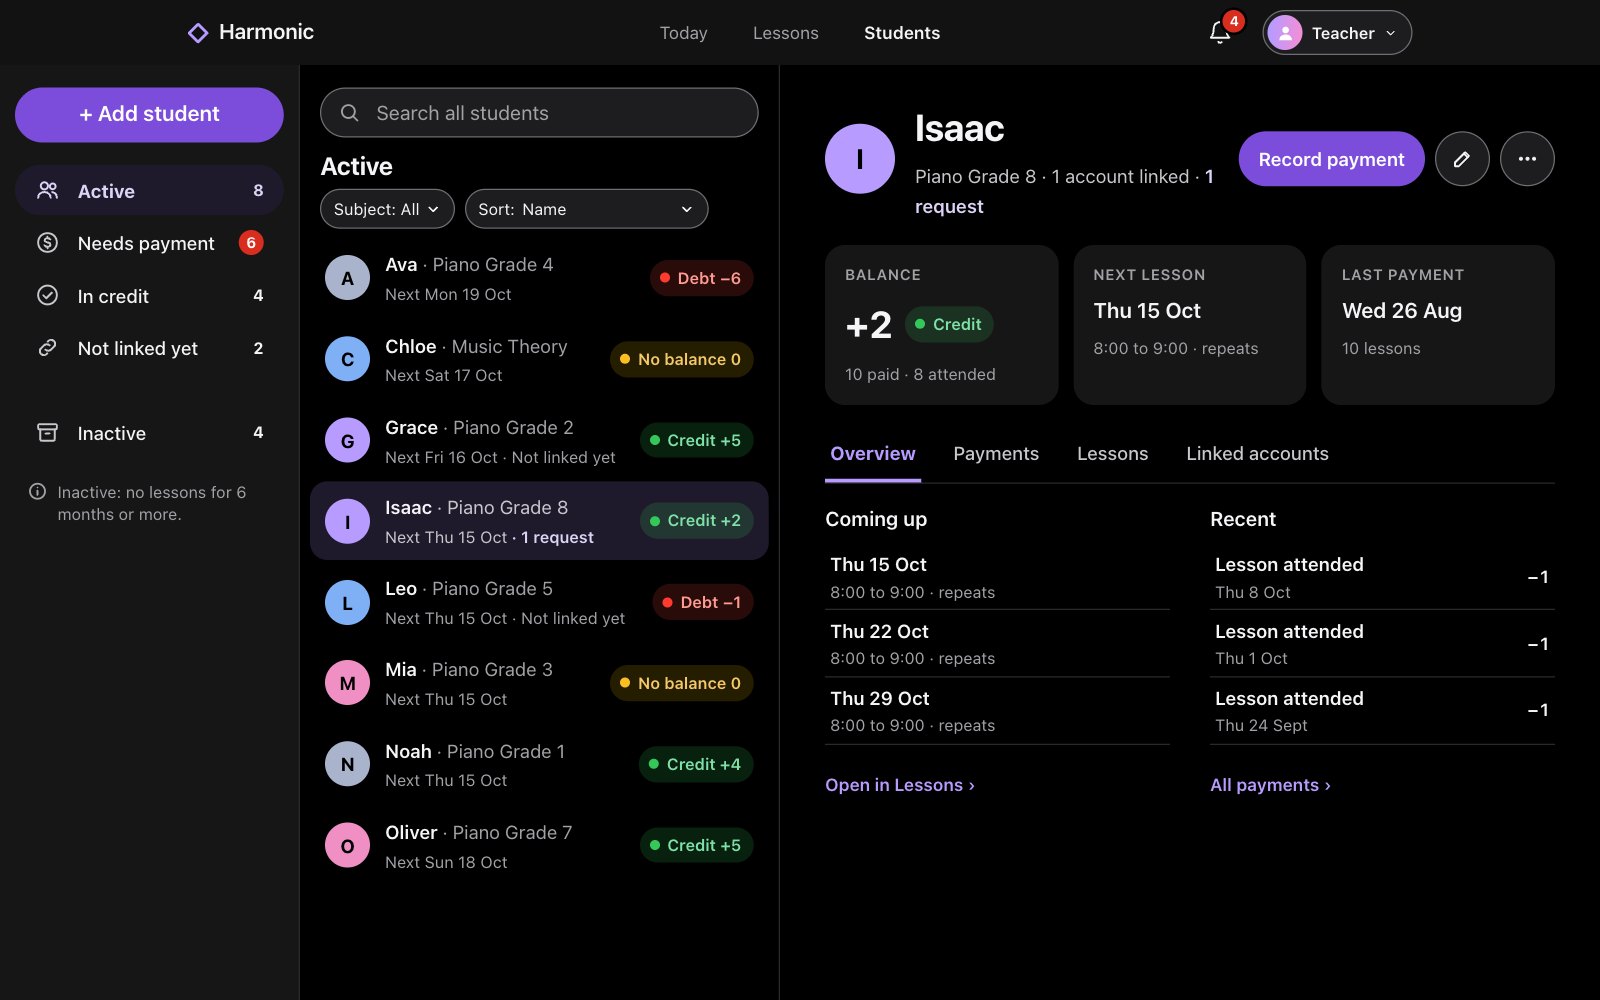Expand the Teacher account menu
Image resolution: width=1600 pixels, height=1000 pixels.
1337,33
